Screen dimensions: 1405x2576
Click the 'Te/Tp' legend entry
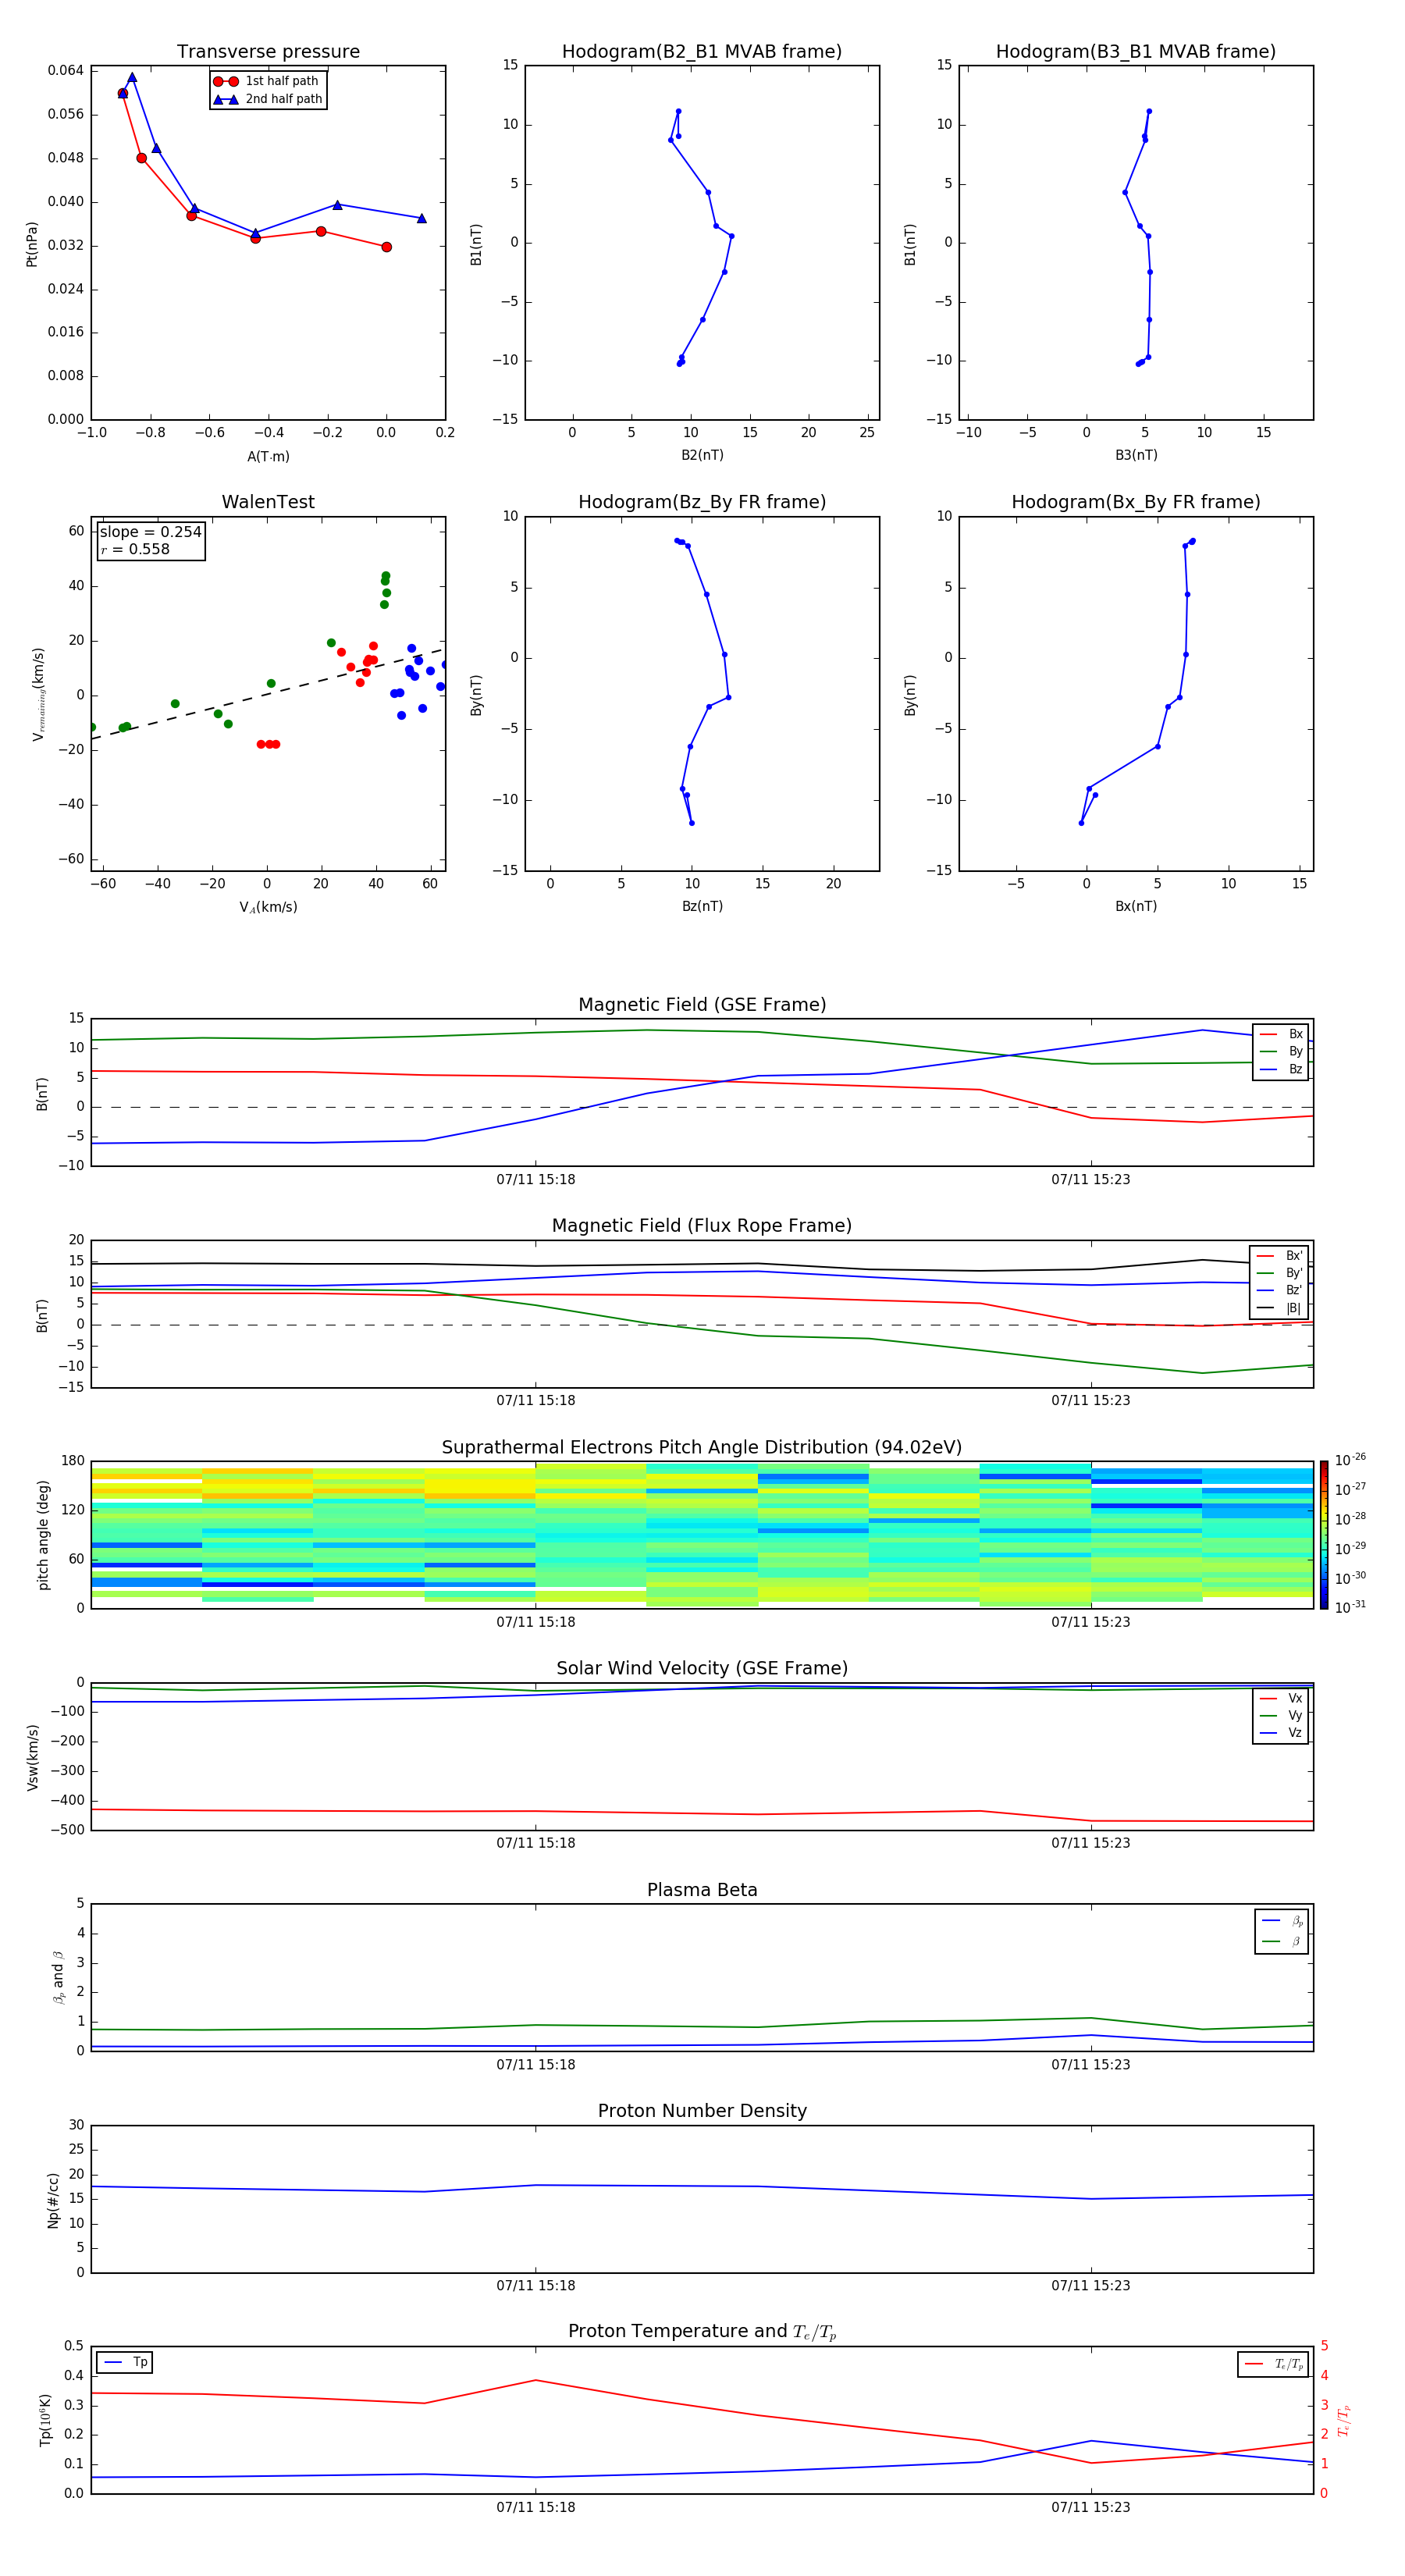point(1273,2364)
